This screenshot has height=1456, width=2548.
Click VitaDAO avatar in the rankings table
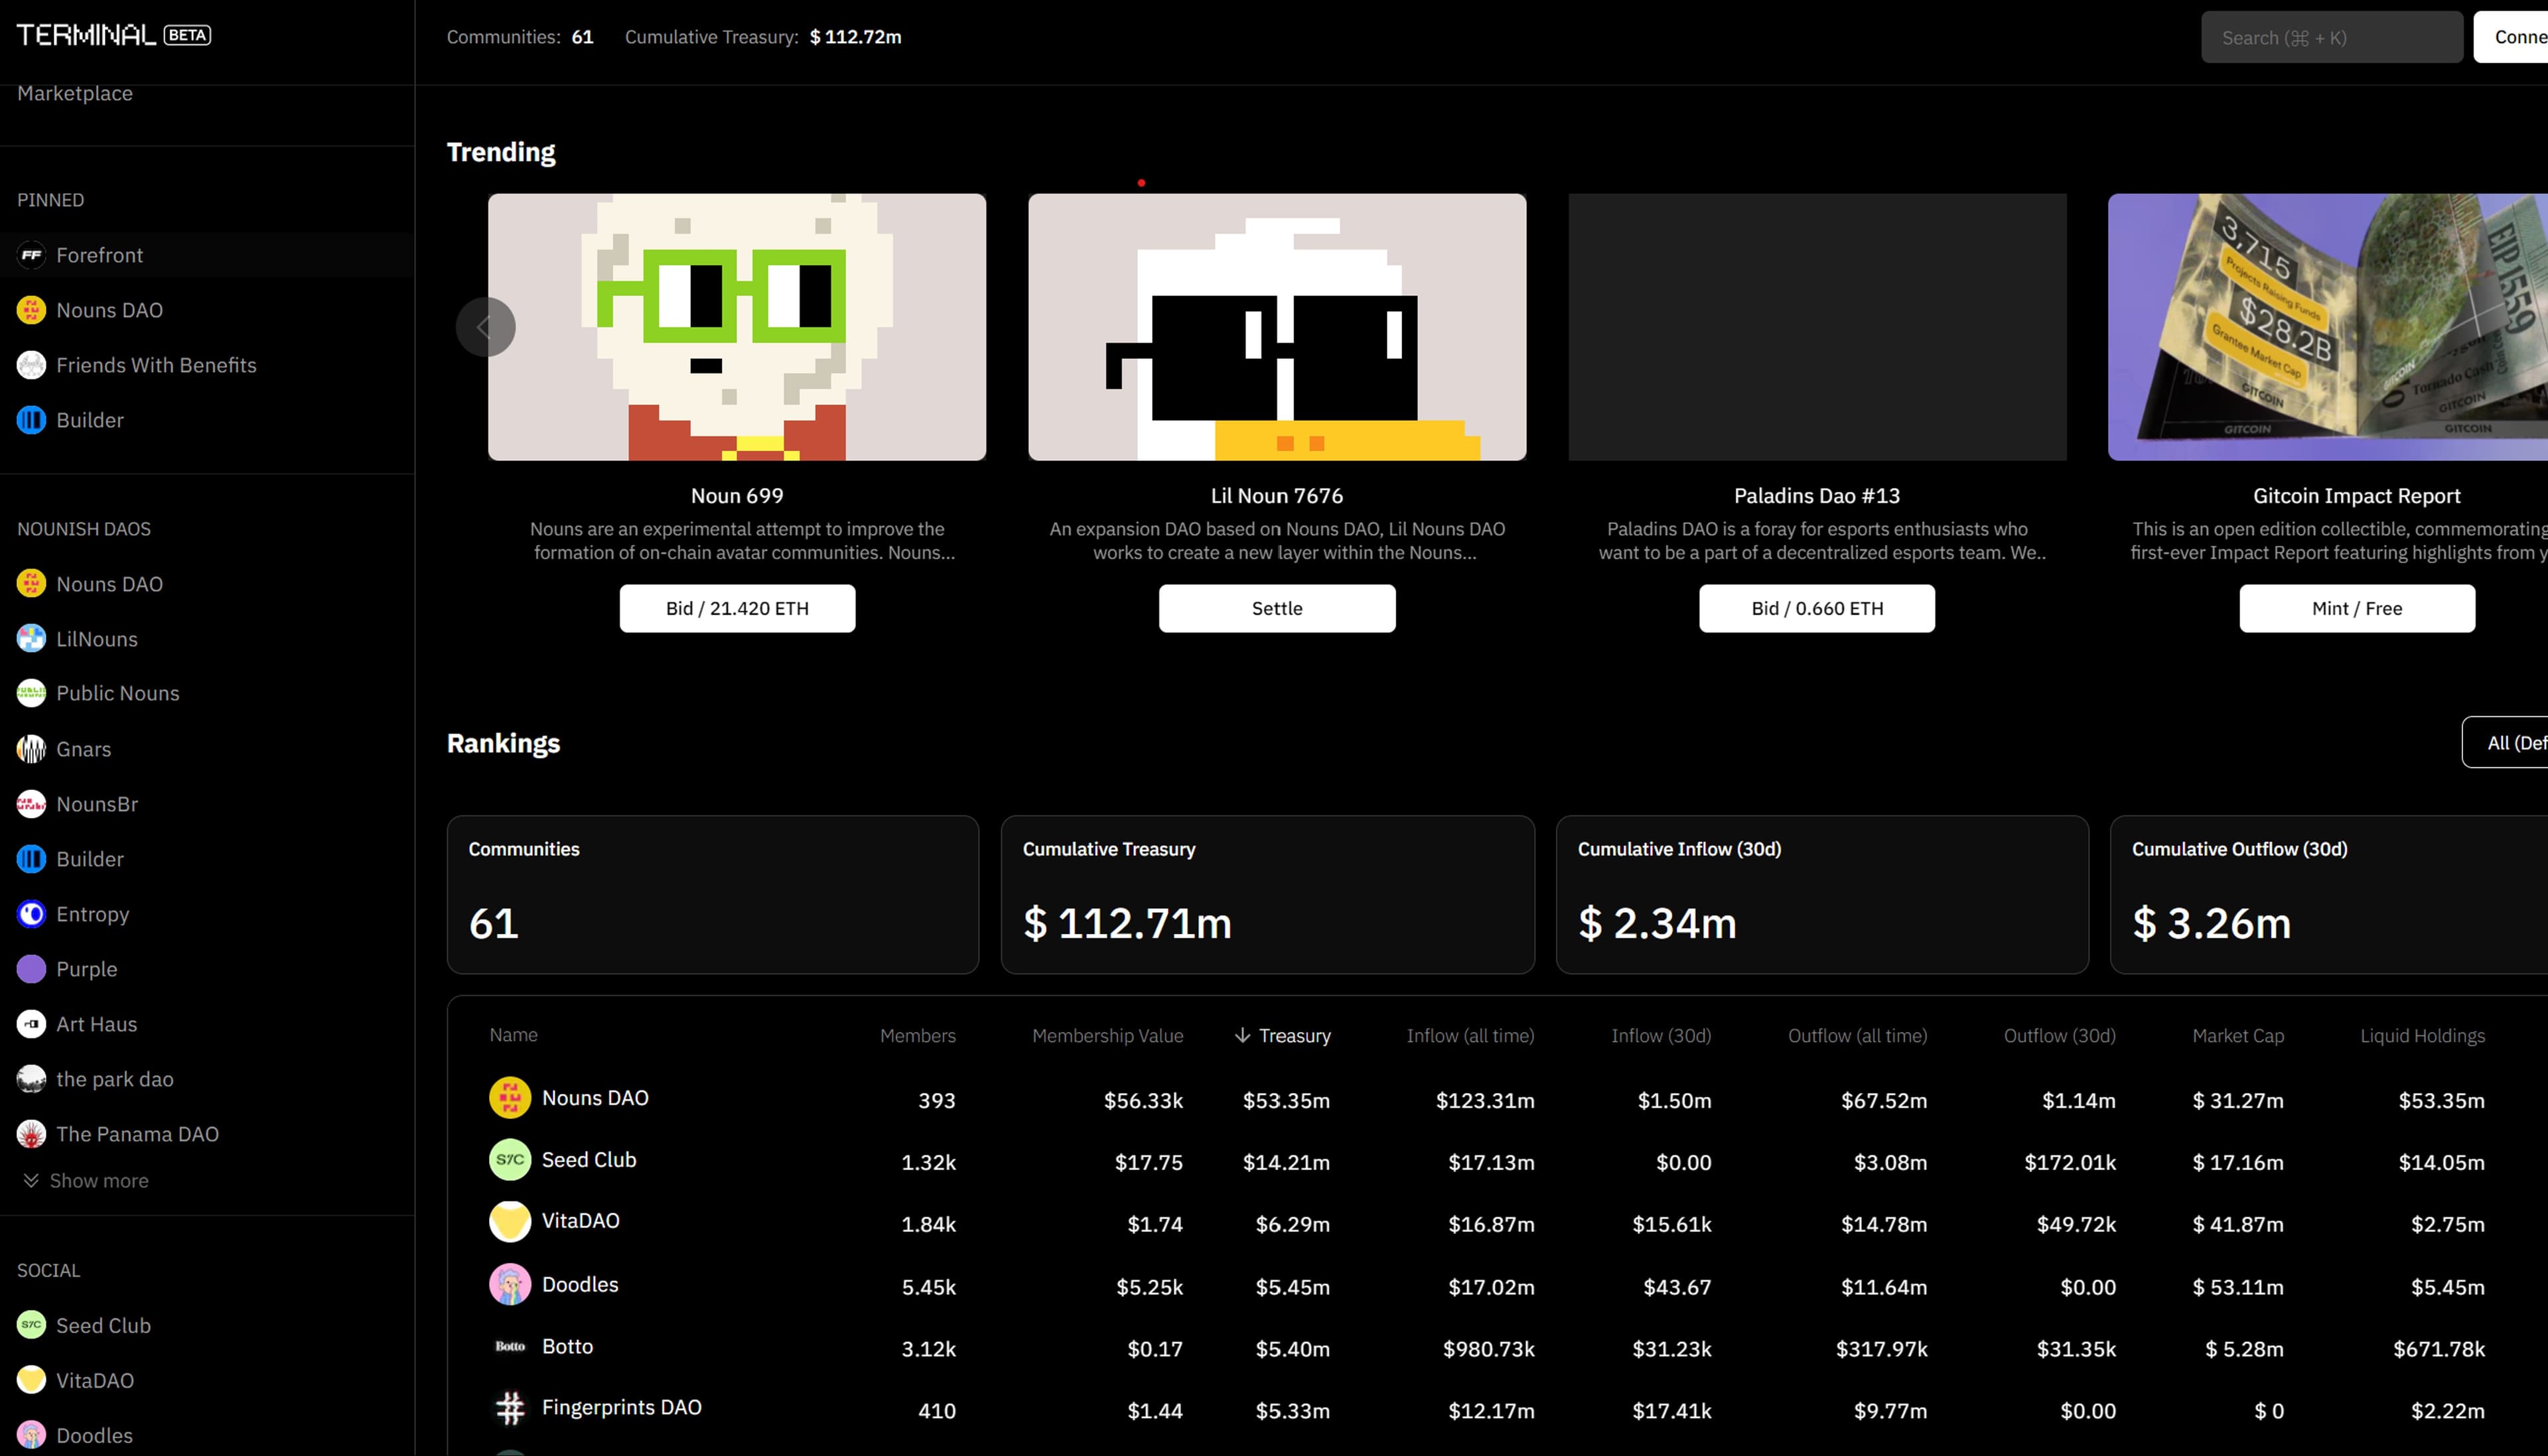[x=510, y=1222]
